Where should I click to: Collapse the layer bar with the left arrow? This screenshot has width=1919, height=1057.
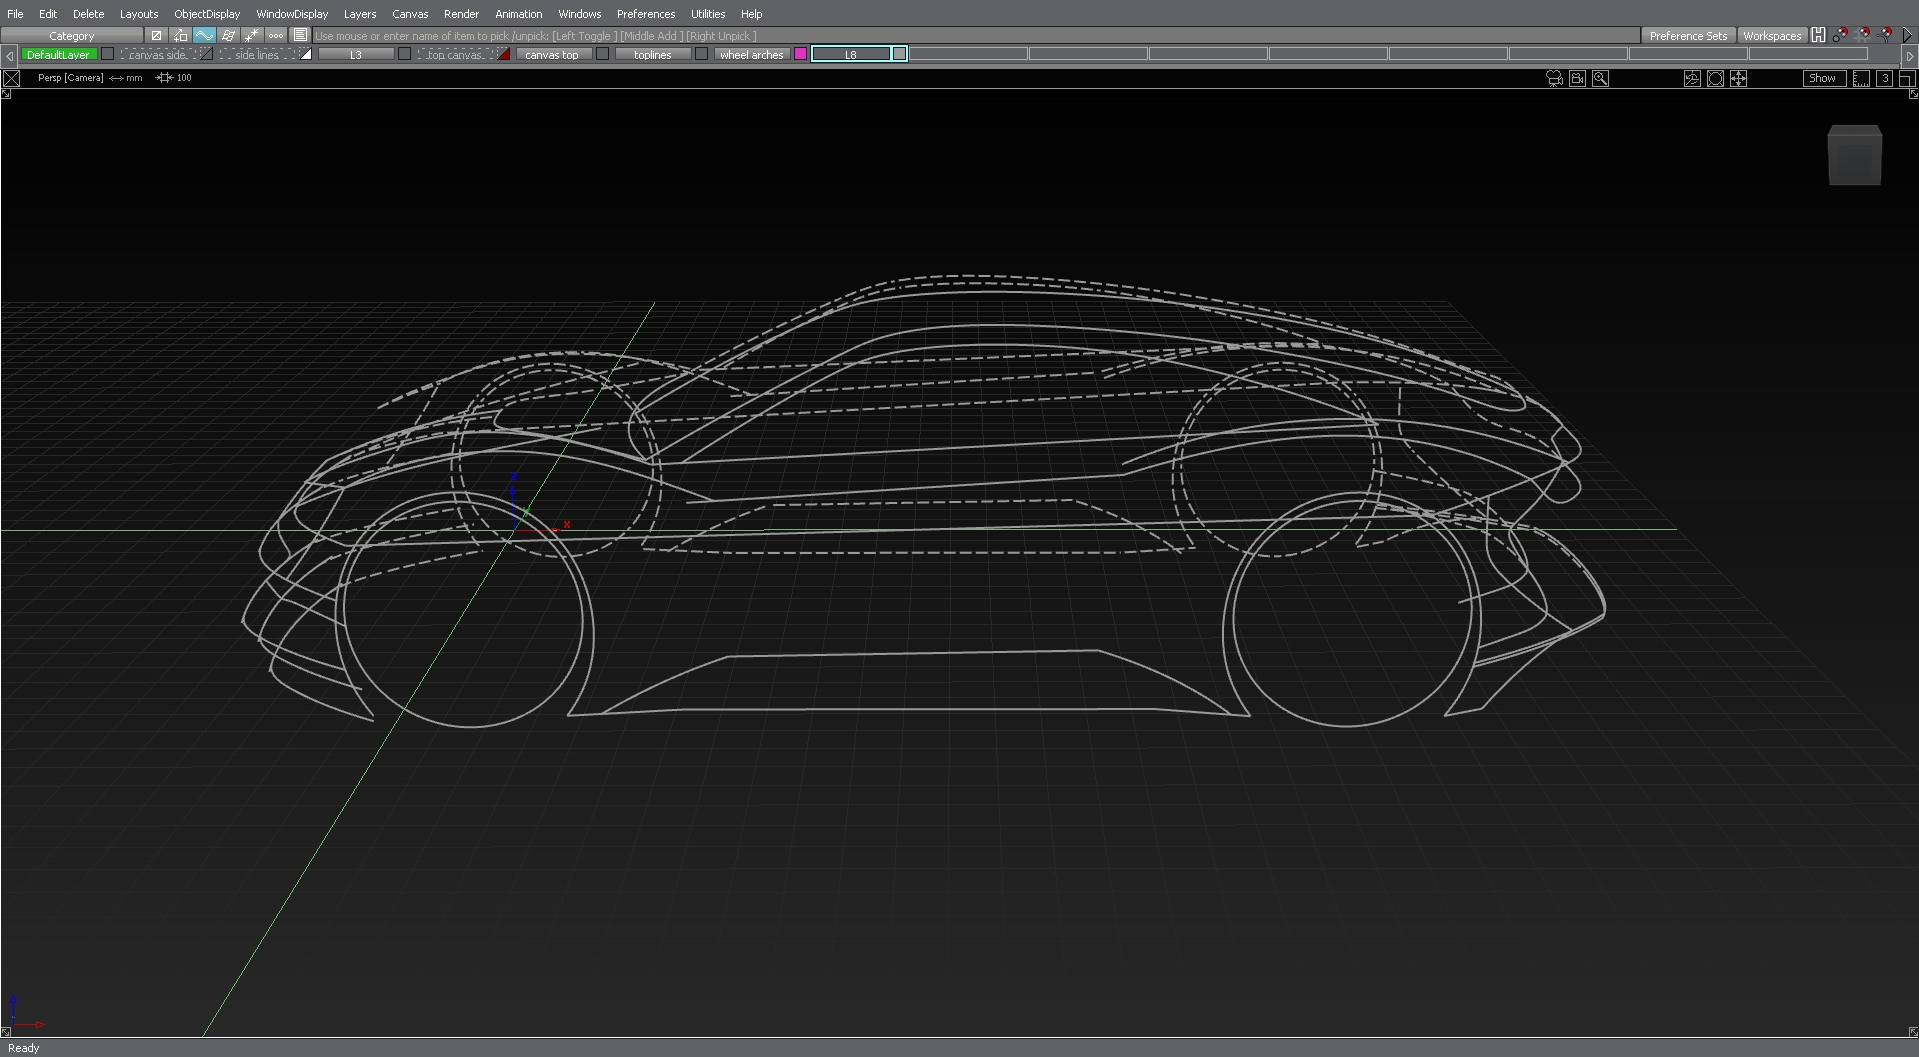coord(9,55)
